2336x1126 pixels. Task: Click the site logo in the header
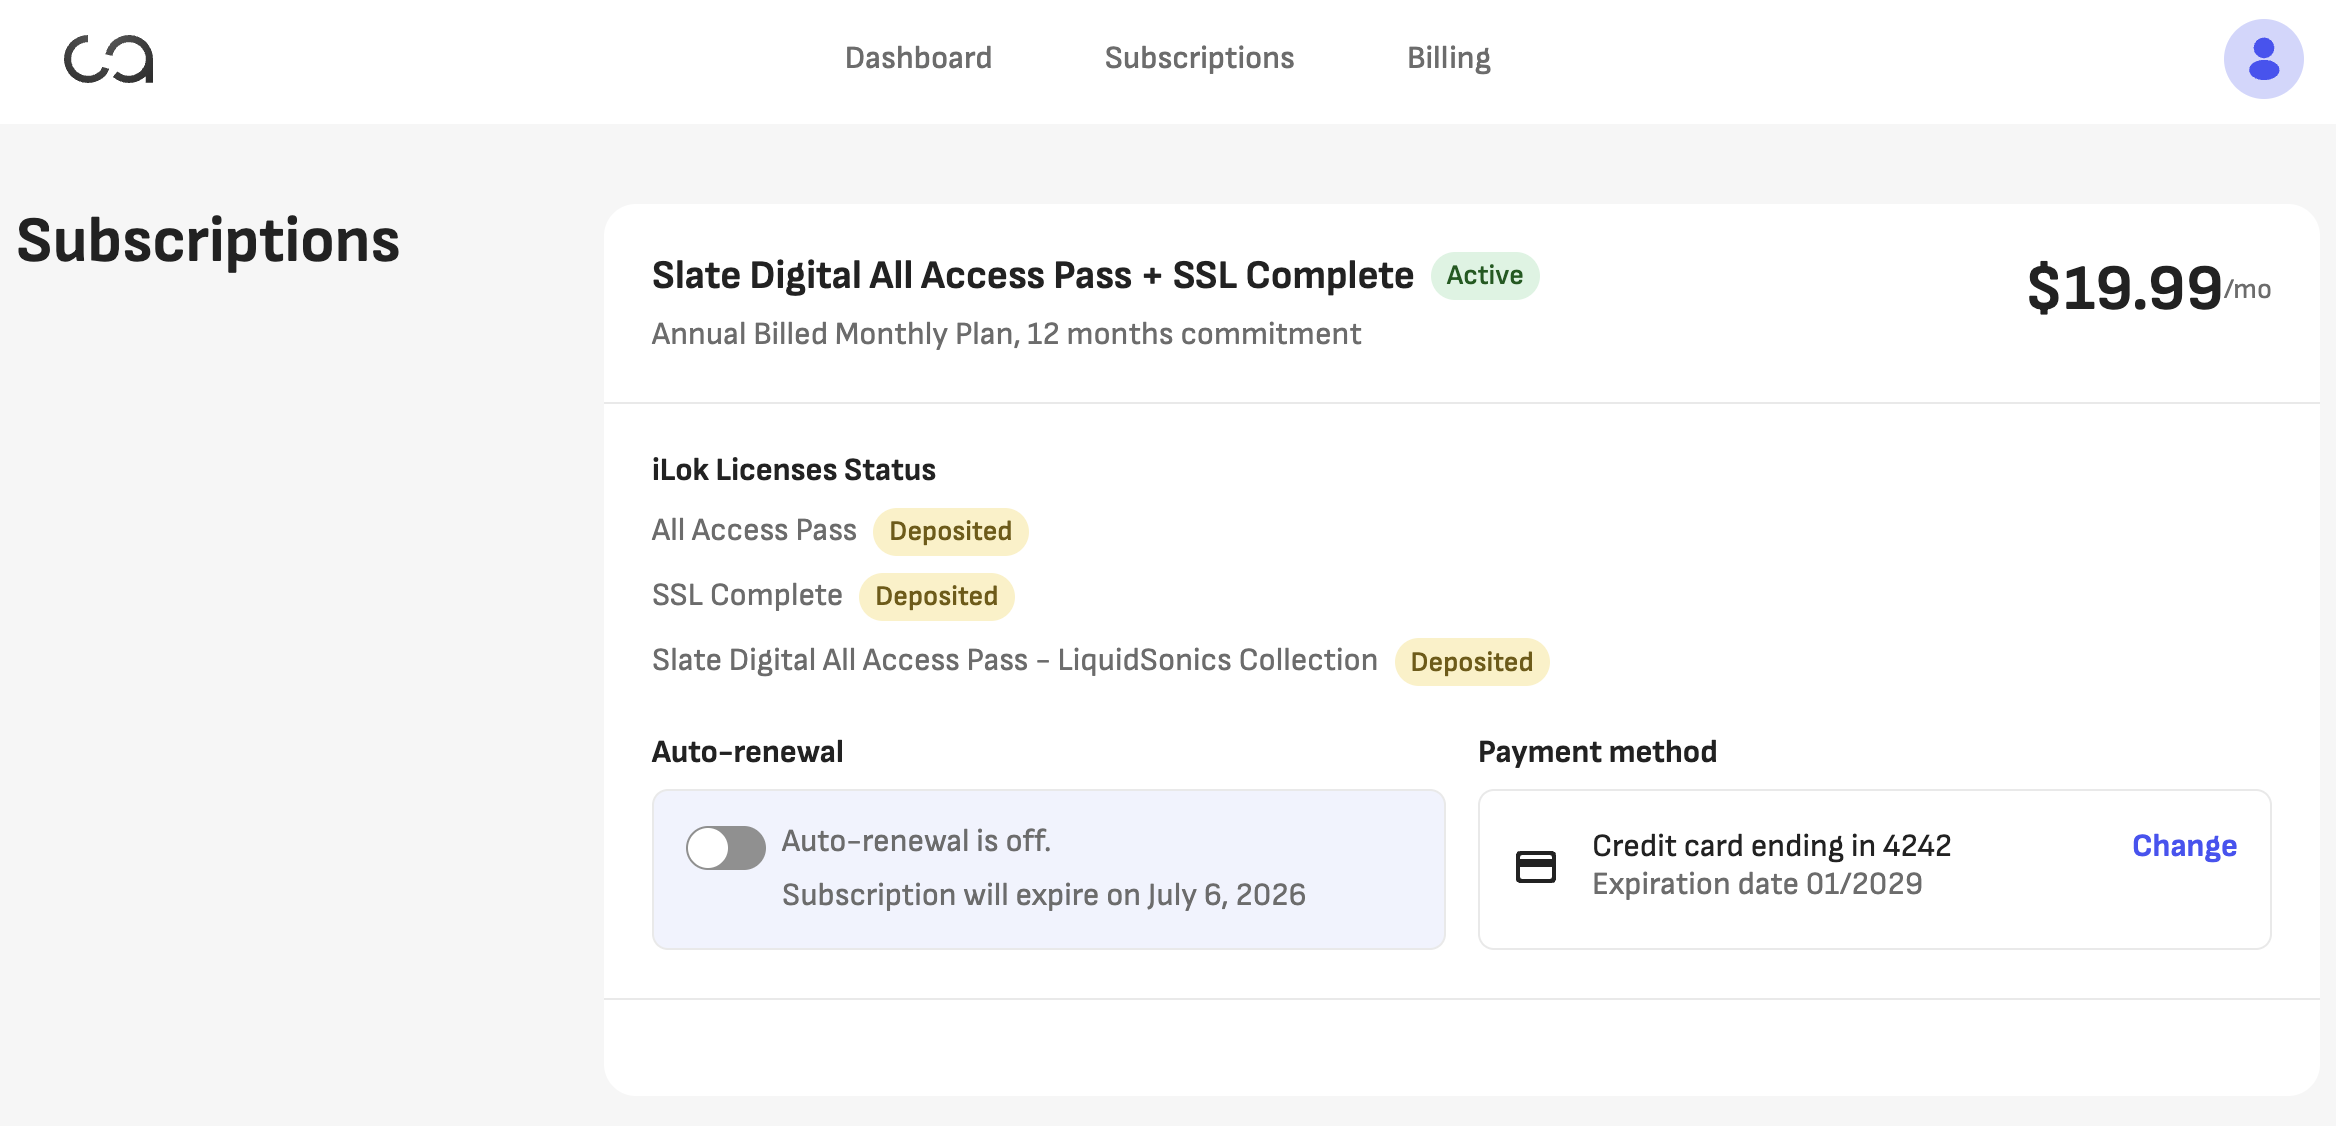point(109,59)
